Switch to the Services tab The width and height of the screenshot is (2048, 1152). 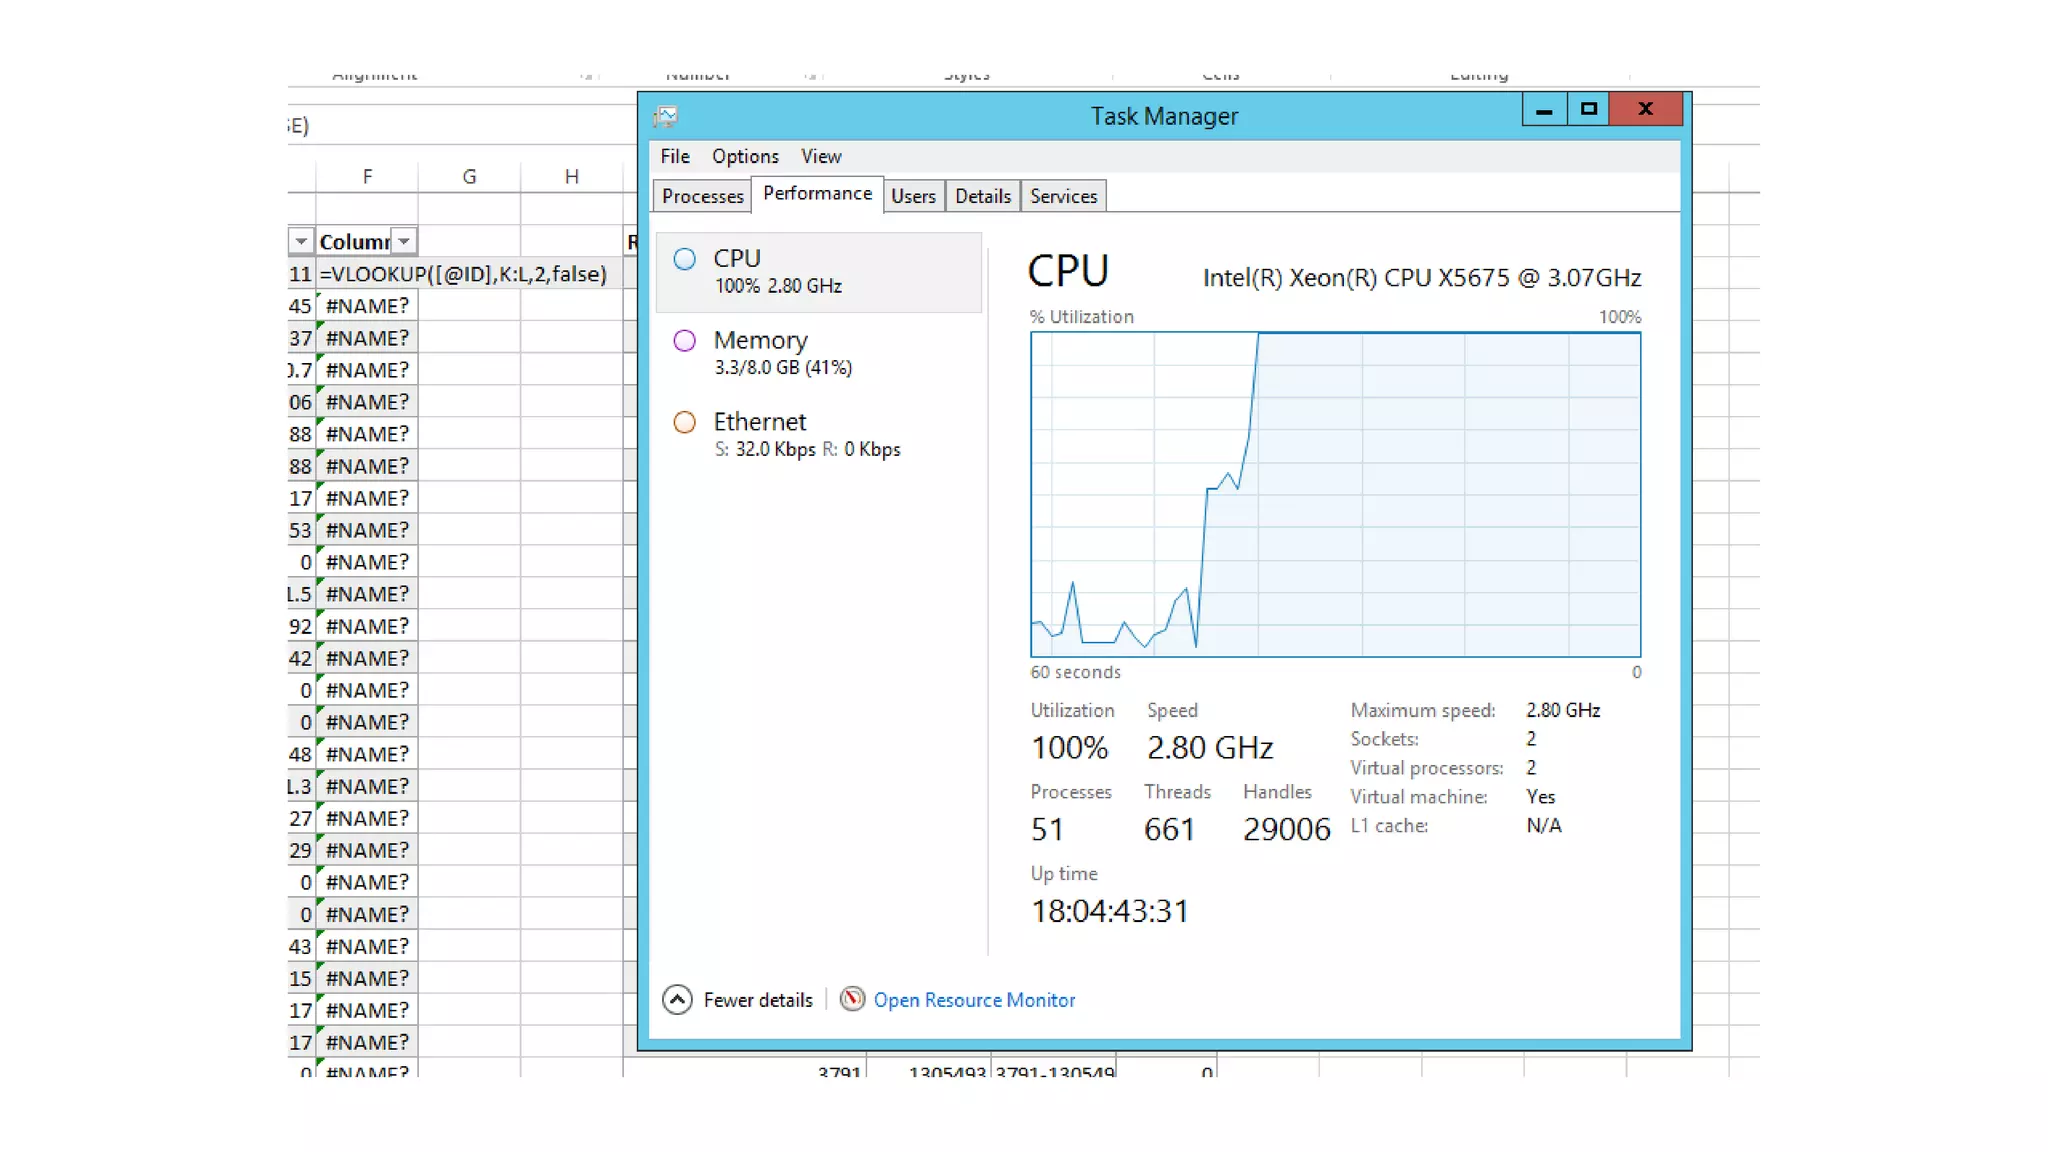(x=1063, y=197)
